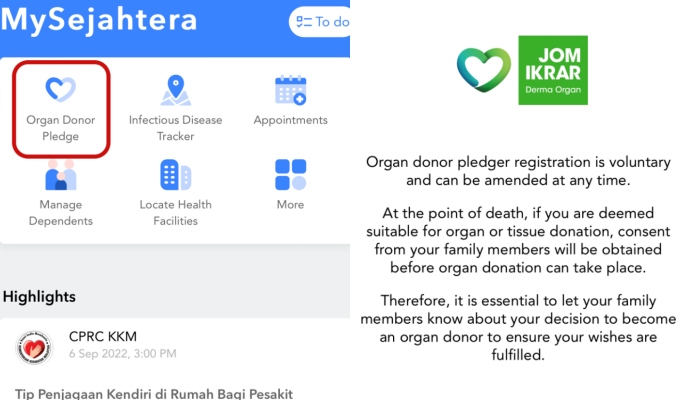700x400 pixels.
Task: Click the CPRC KKM profile avatar
Action: pos(34,346)
